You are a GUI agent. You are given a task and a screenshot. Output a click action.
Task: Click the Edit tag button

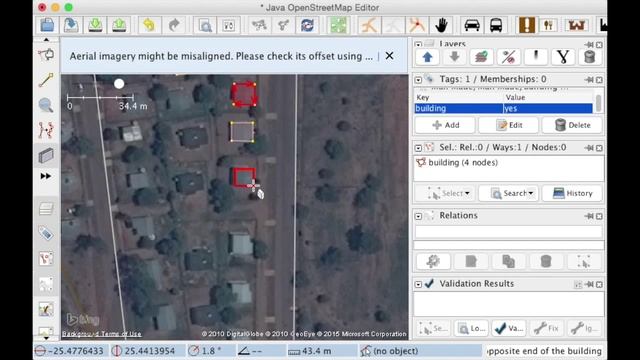click(x=509, y=125)
